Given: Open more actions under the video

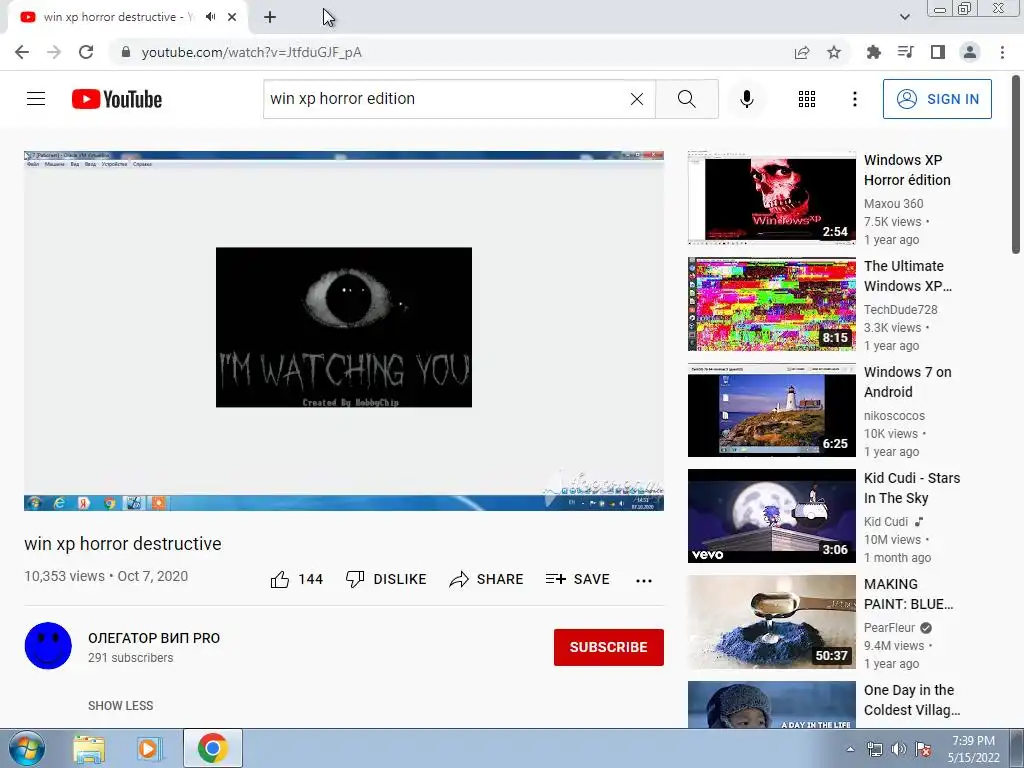Looking at the screenshot, I should click(644, 581).
